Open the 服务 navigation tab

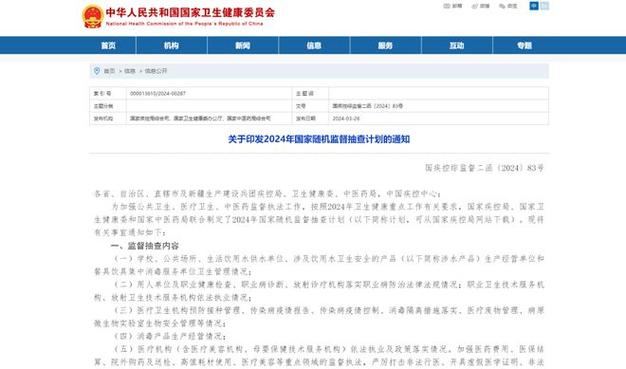(385, 46)
